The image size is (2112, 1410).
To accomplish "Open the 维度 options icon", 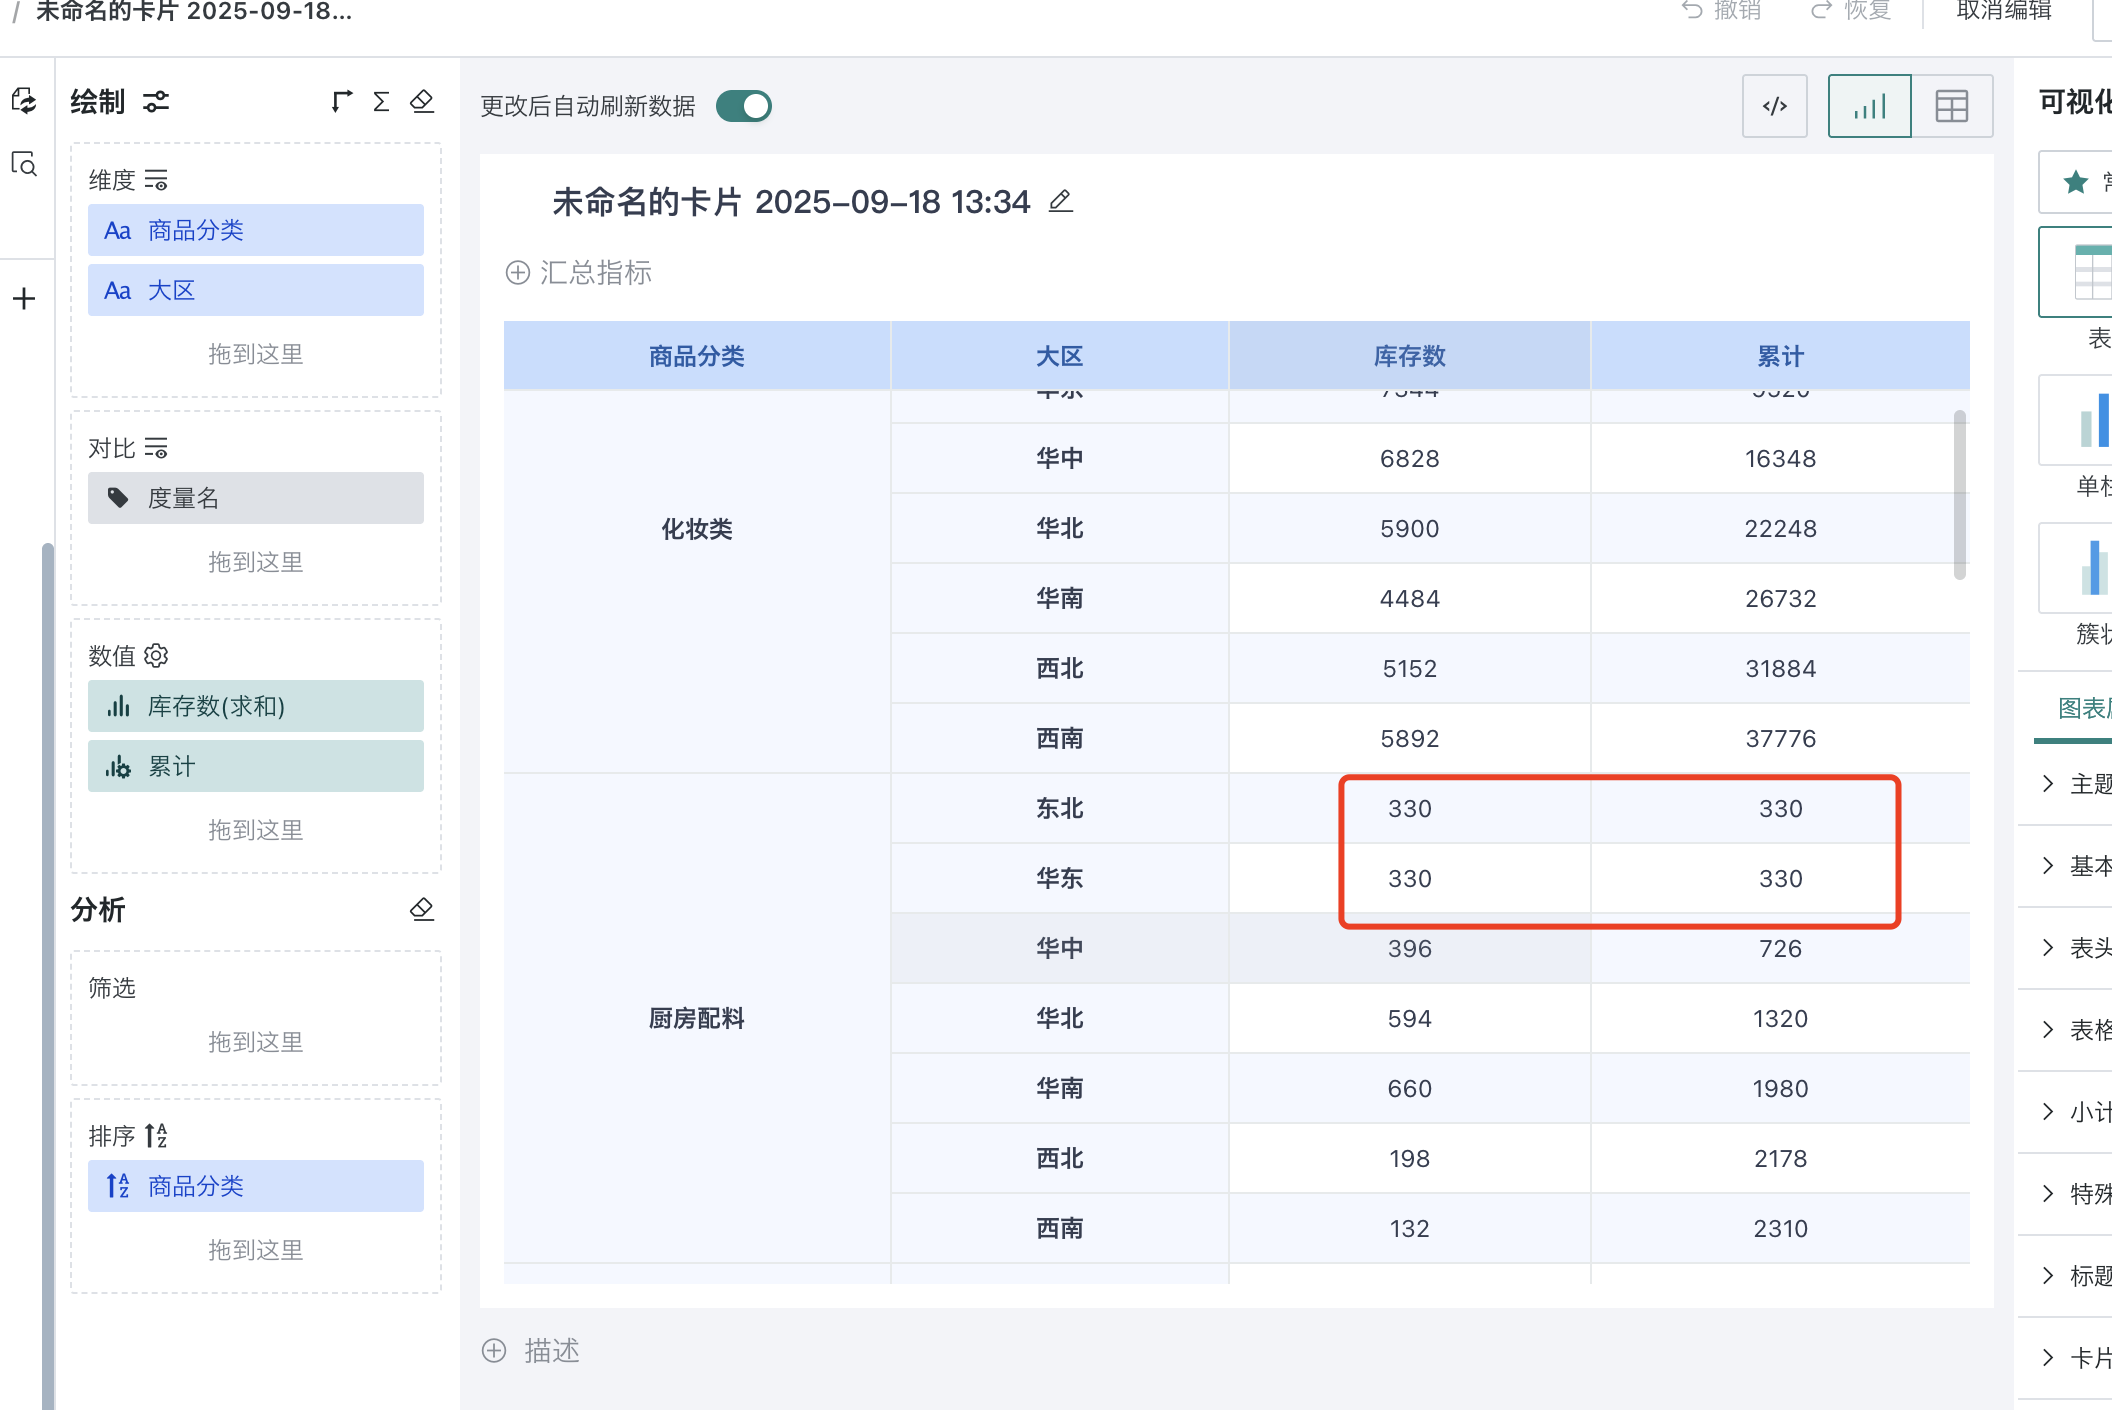I will [x=156, y=180].
